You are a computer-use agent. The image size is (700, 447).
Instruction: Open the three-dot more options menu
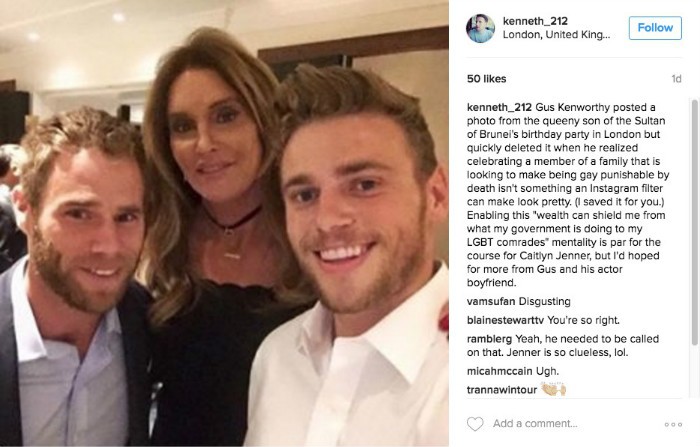coord(673,424)
